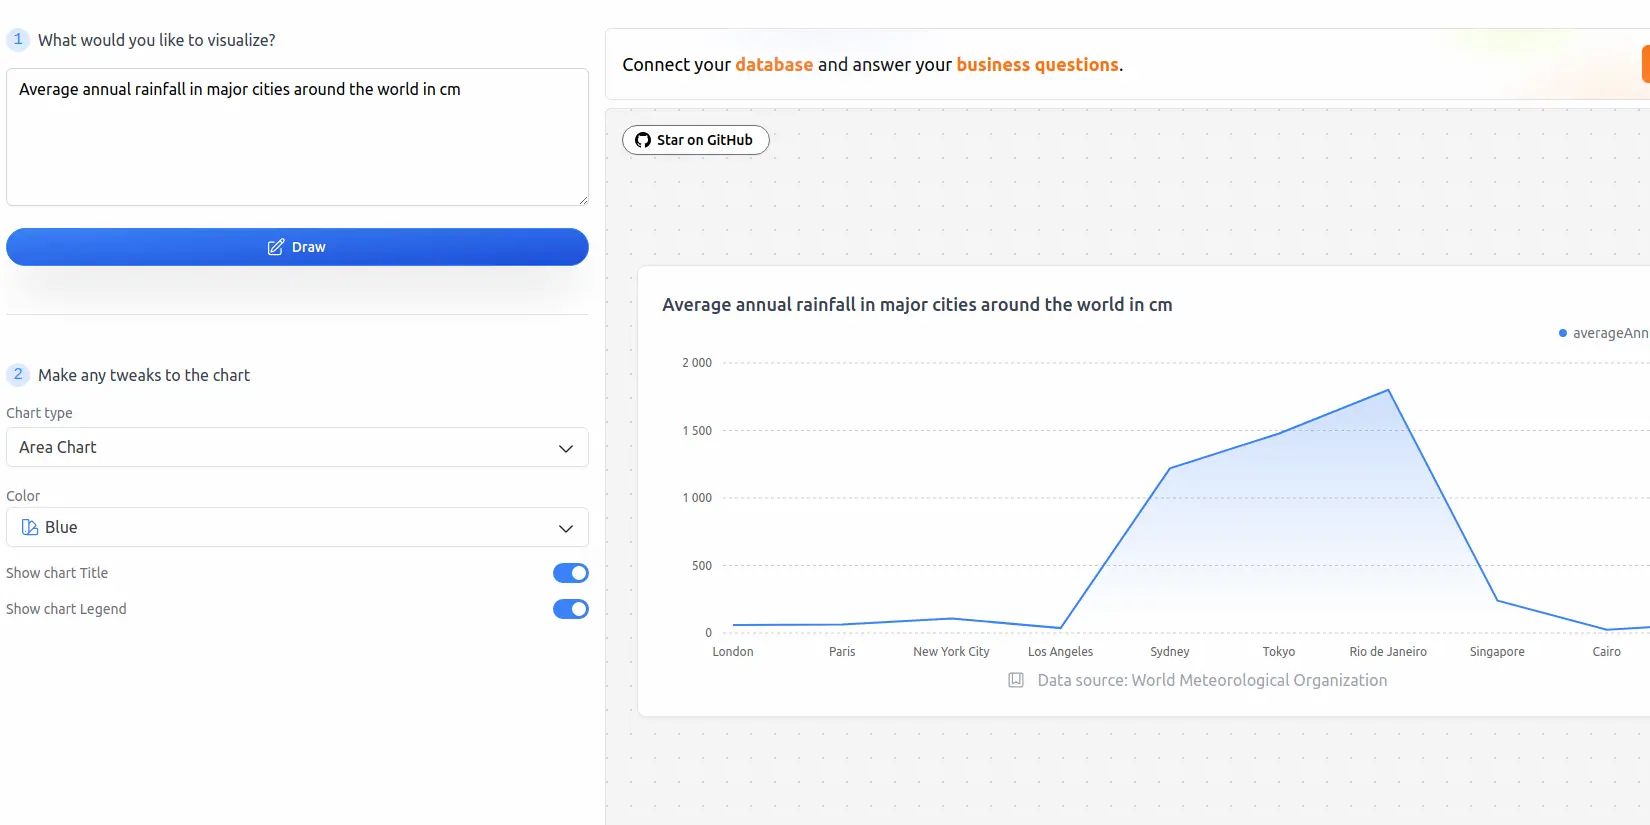Viewport: 1650px width, 825px height.
Task: Click the Rio de Janeiro peak data point
Action: pyautogui.click(x=1388, y=390)
